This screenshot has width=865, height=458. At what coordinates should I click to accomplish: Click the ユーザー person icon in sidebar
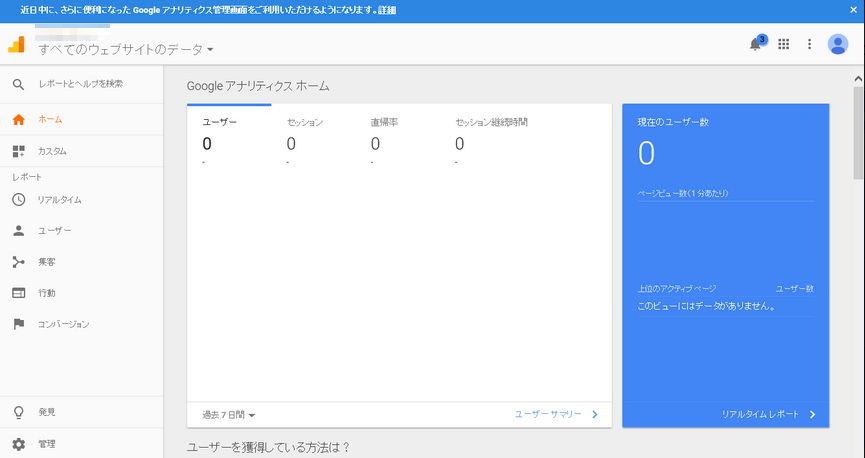[x=19, y=231]
